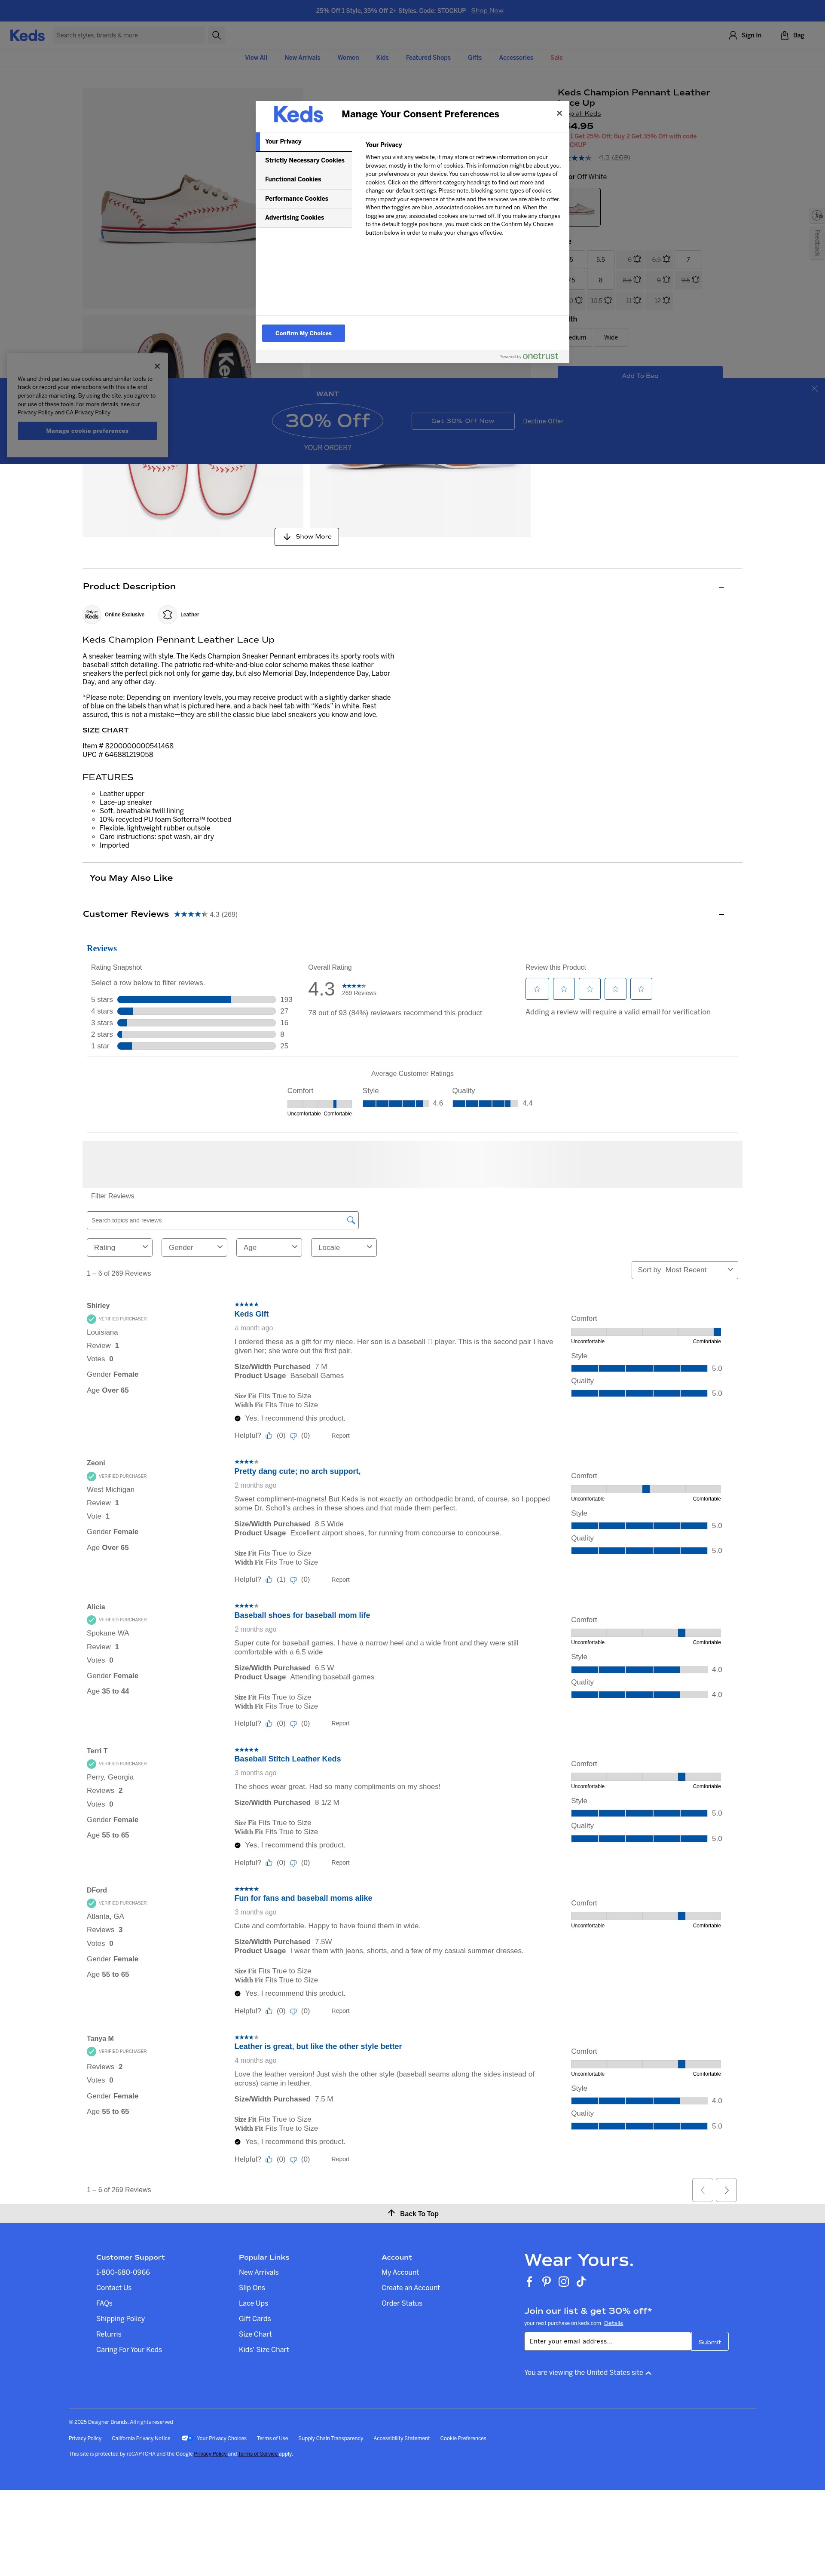Click thumbs up on Tanya M's review
The width and height of the screenshot is (825, 2576).
coord(269,2159)
